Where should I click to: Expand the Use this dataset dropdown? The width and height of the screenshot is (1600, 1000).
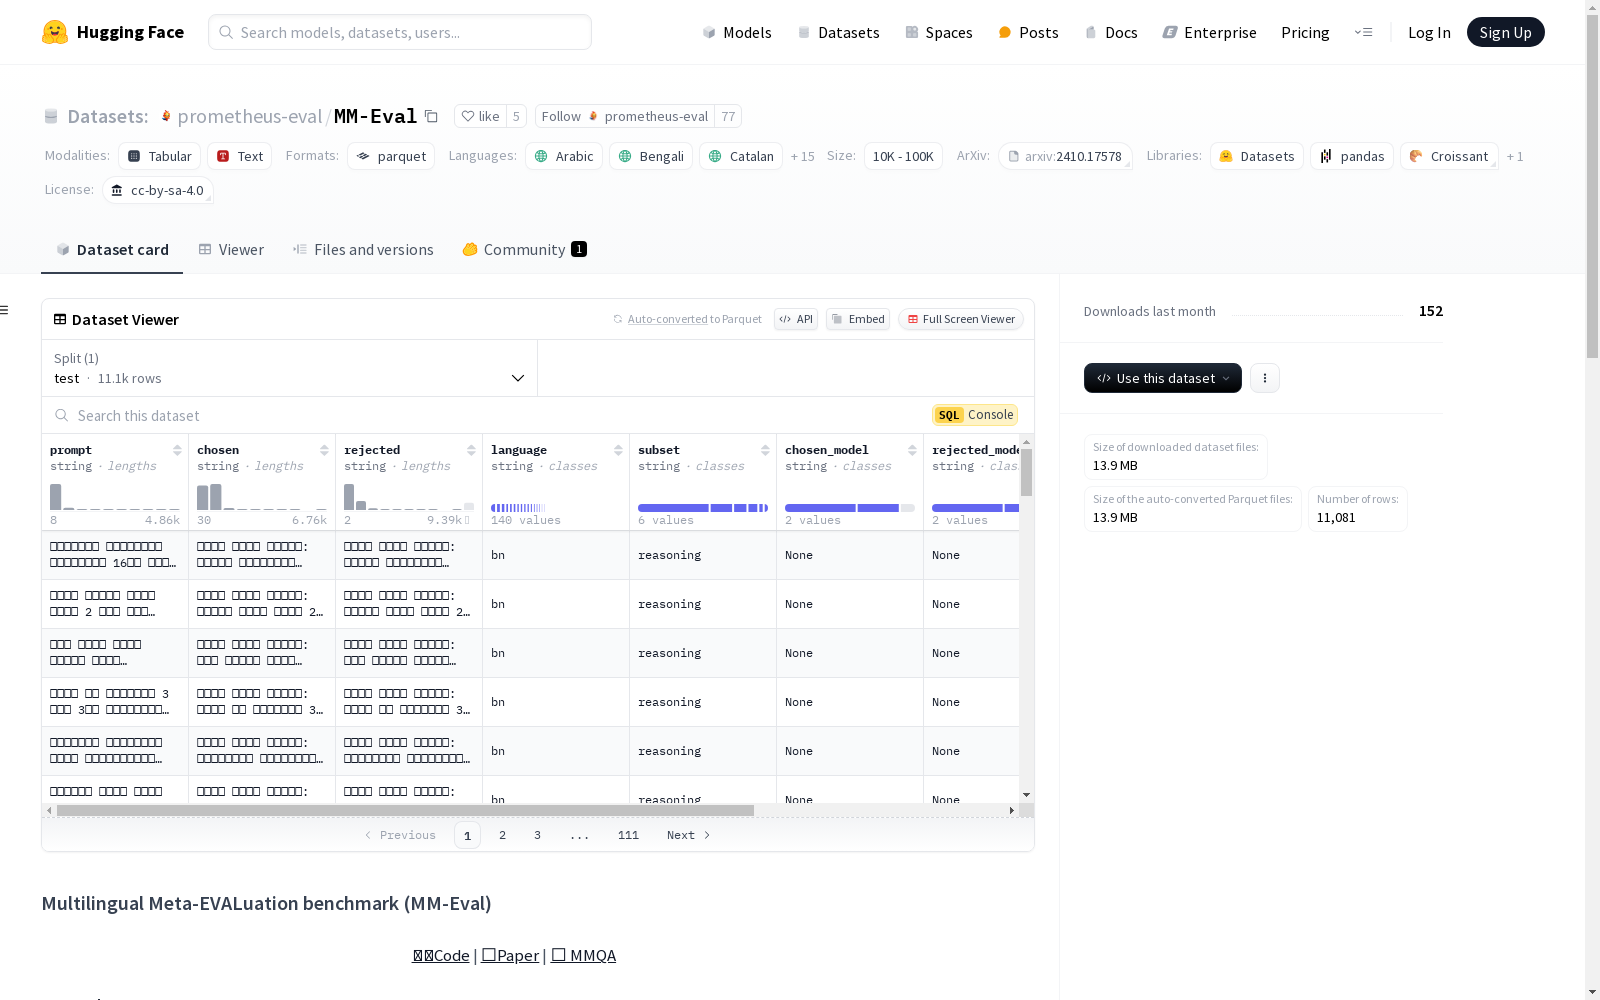(x=1163, y=378)
